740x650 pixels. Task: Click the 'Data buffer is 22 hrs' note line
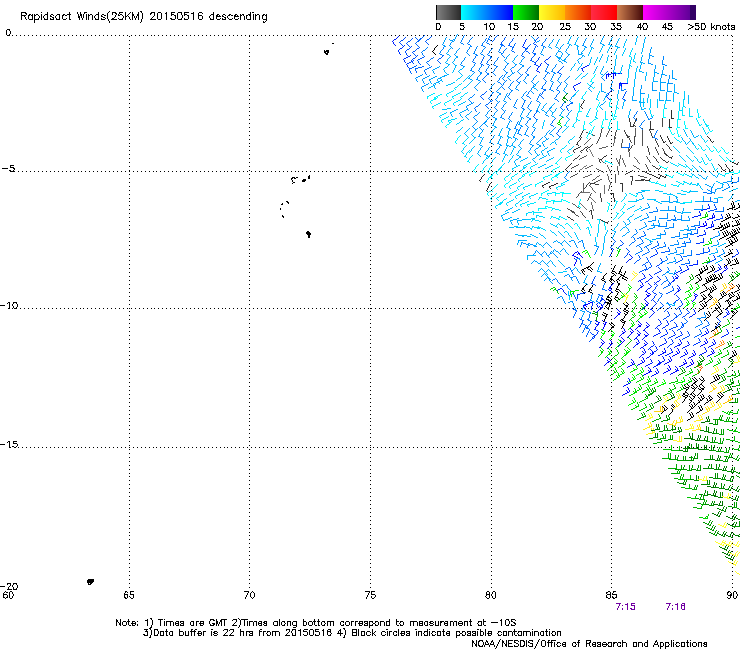pos(352,633)
